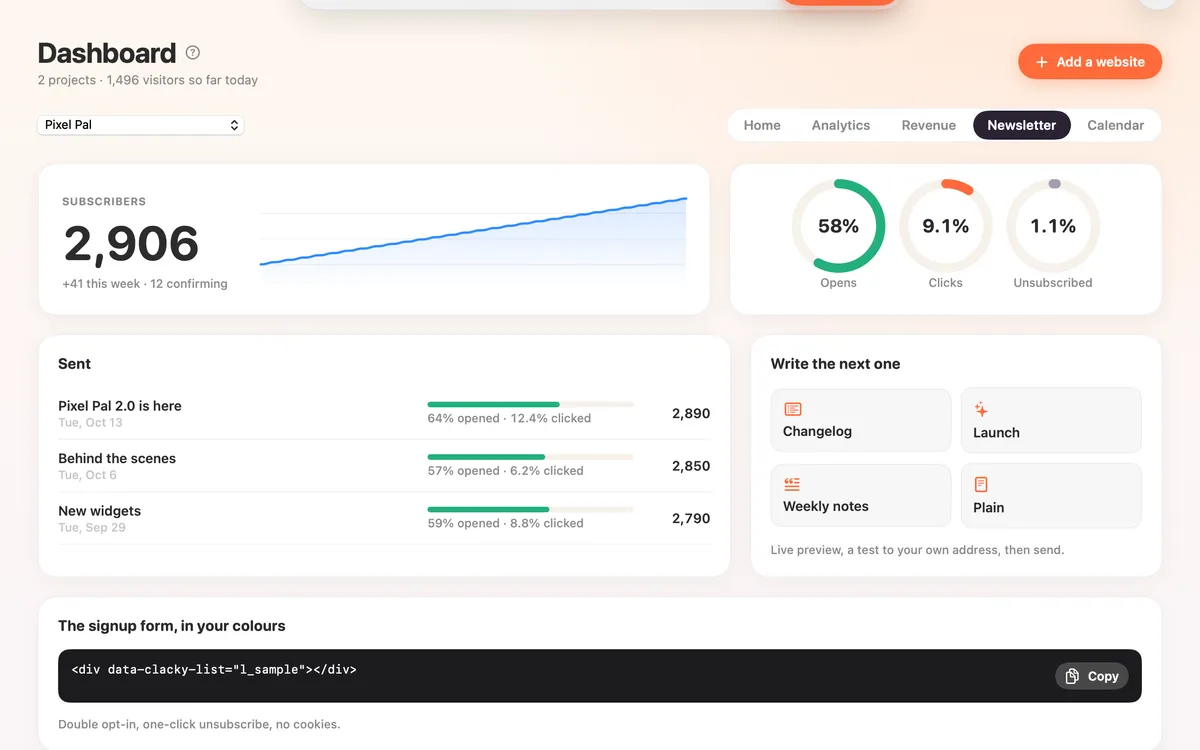This screenshot has width=1200, height=750.
Task: Click the "Double opt-in, one-click unsubscribe" note
Action: (199, 724)
